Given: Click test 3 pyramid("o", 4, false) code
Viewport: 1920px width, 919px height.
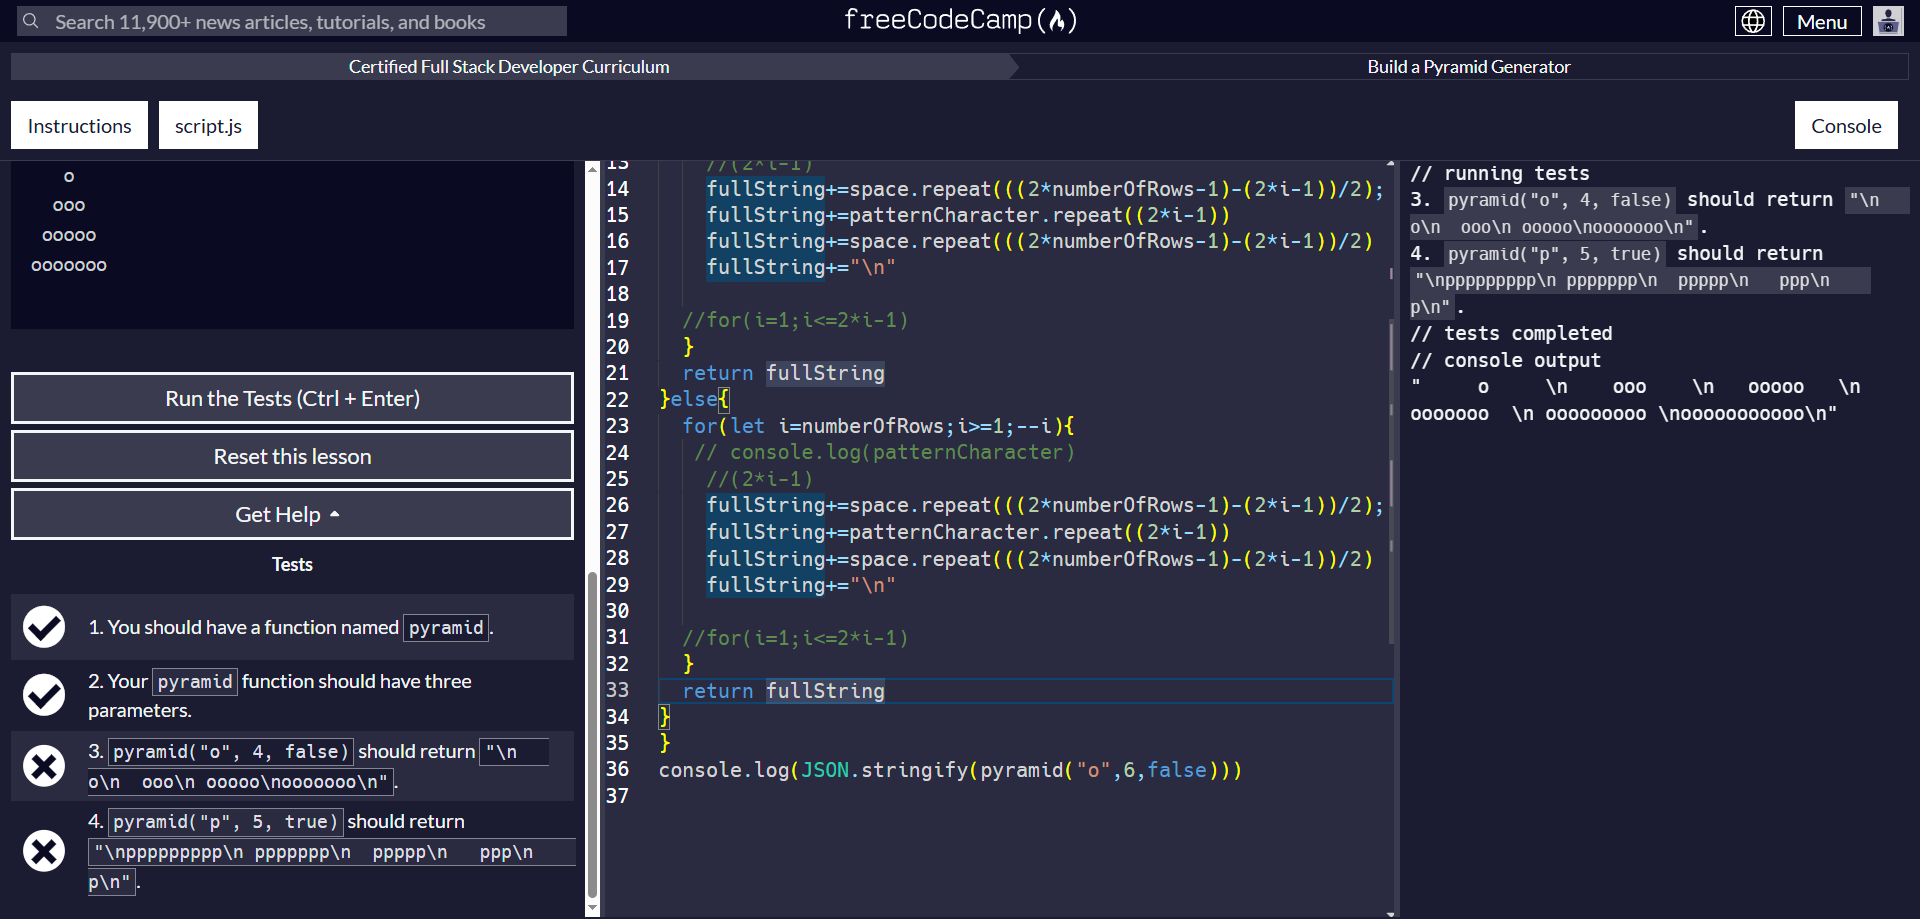Looking at the screenshot, I should 230,752.
